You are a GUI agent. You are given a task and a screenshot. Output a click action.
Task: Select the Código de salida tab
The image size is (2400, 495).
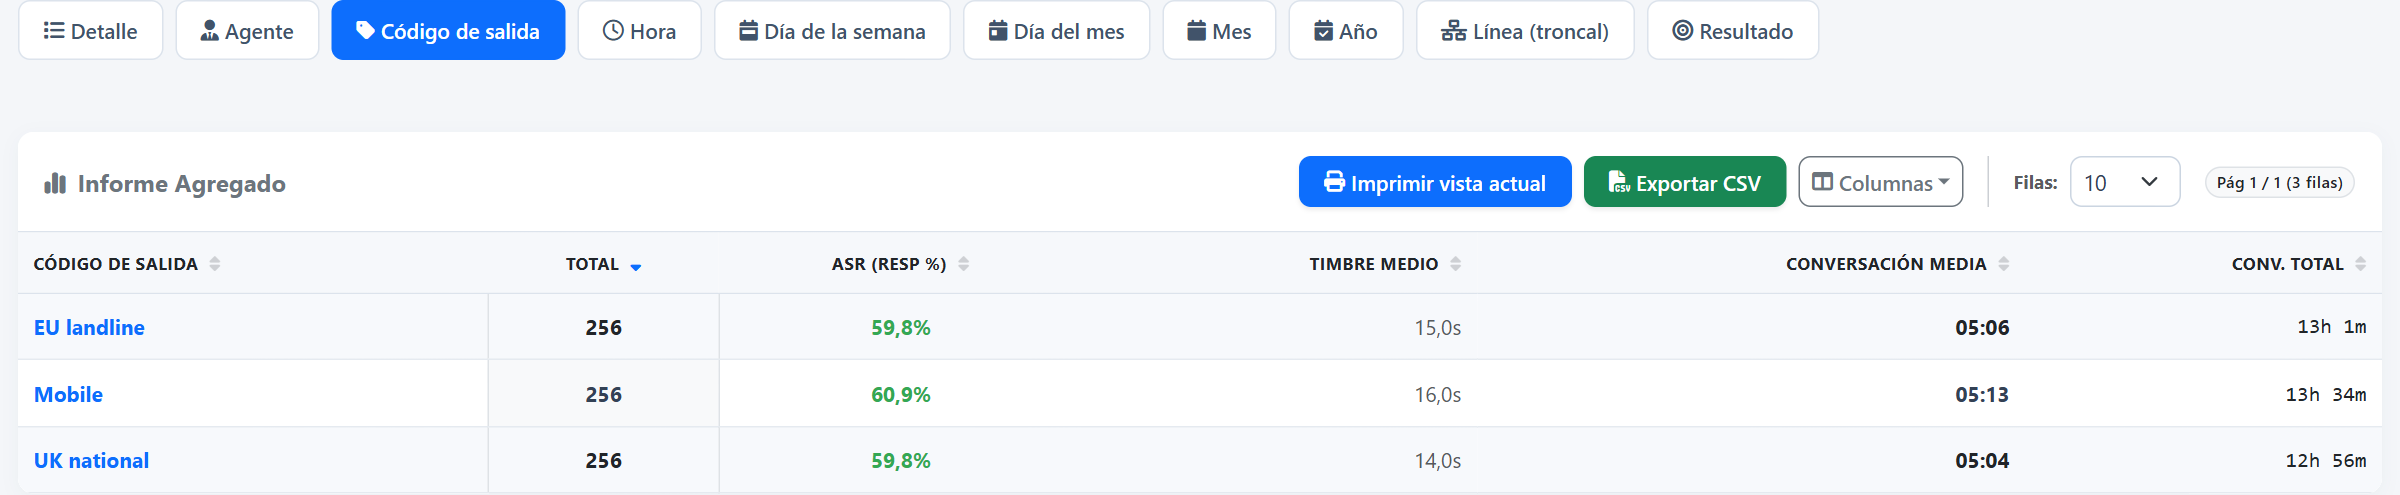(448, 31)
